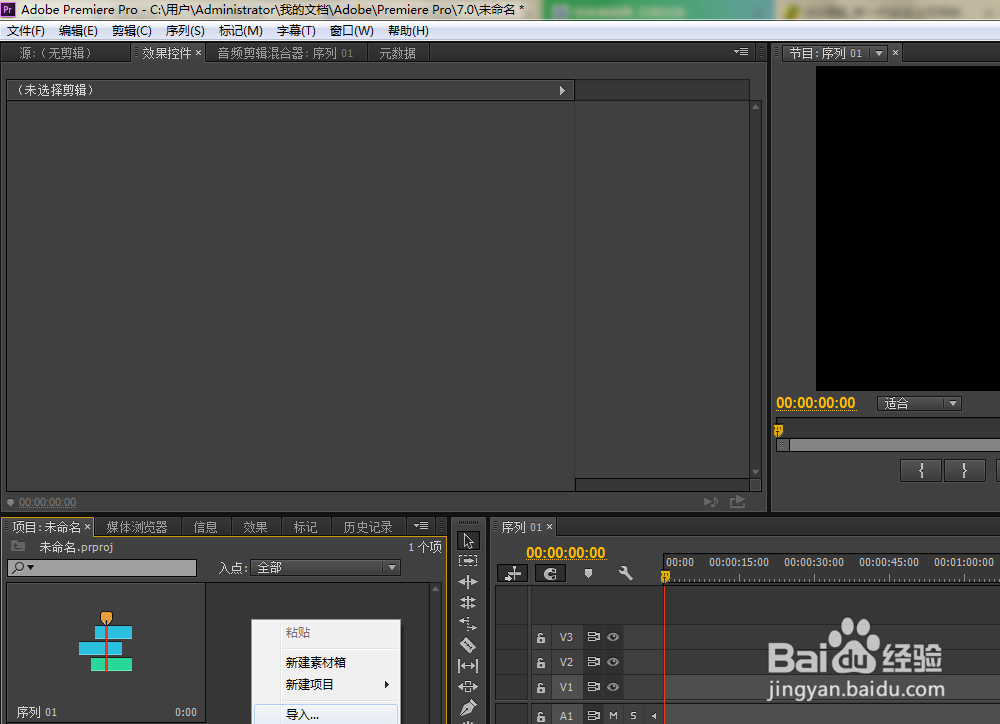Open the 帮助(H) menu

(x=408, y=31)
